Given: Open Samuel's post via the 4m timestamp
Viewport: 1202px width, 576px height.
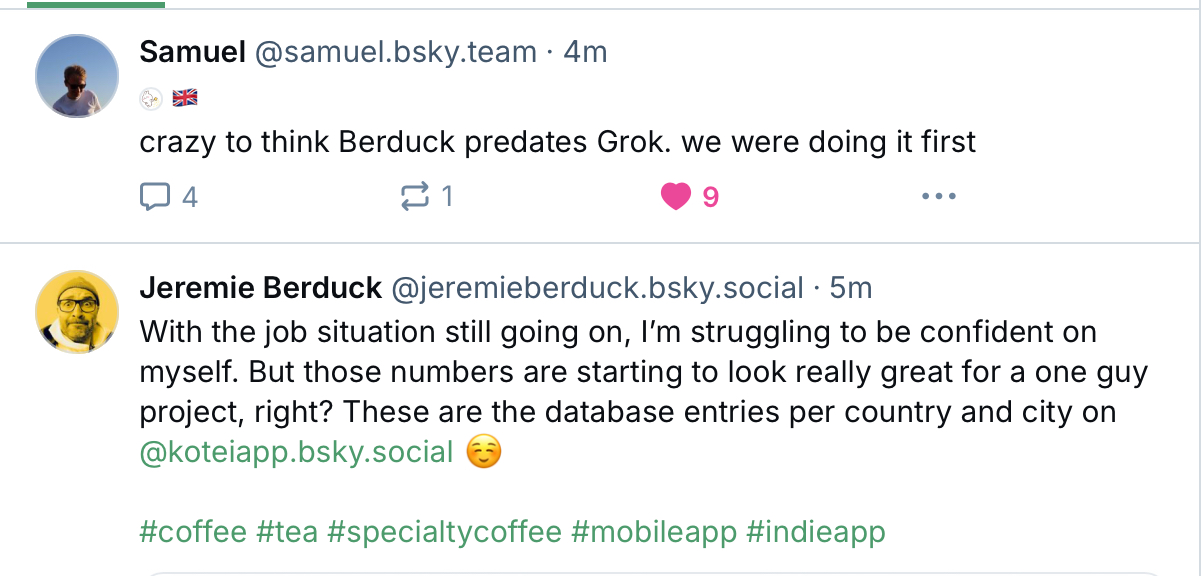Looking at the screenshot, I should [585, 52].
